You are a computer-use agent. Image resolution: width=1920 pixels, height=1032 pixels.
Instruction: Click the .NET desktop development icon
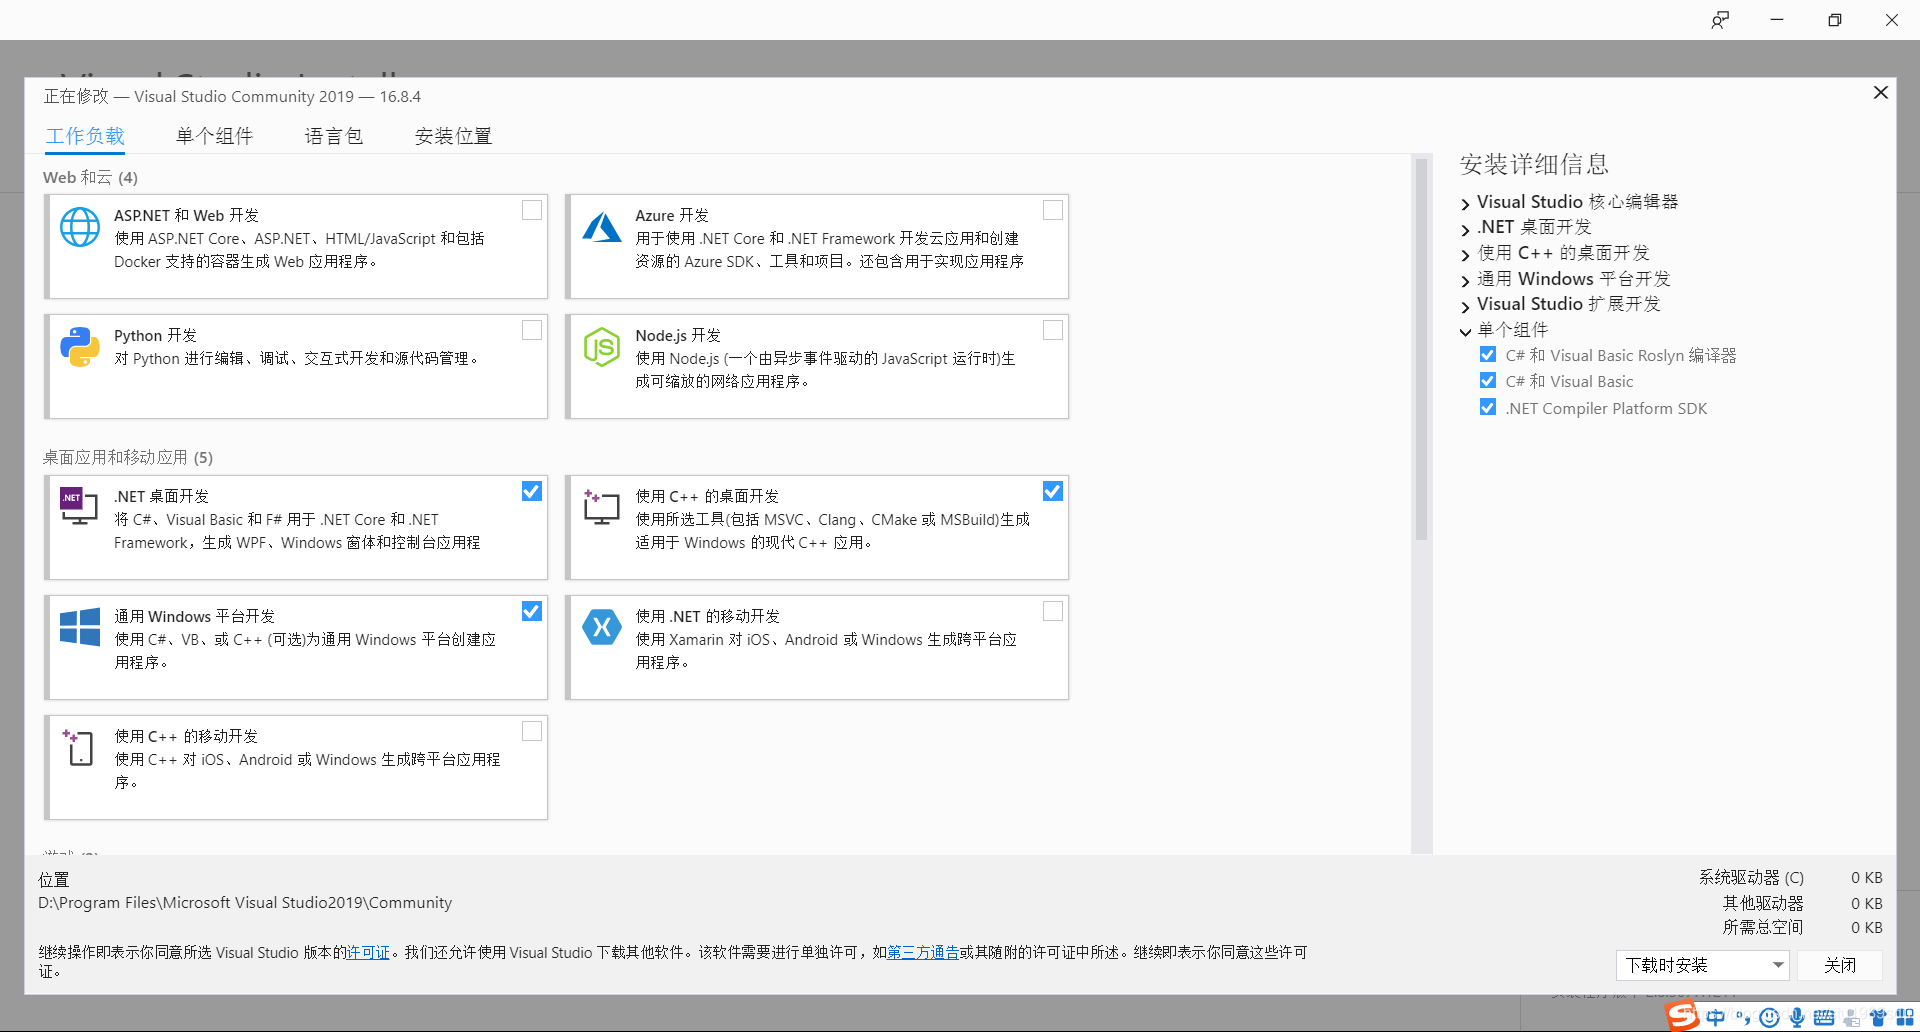[79, 506]
